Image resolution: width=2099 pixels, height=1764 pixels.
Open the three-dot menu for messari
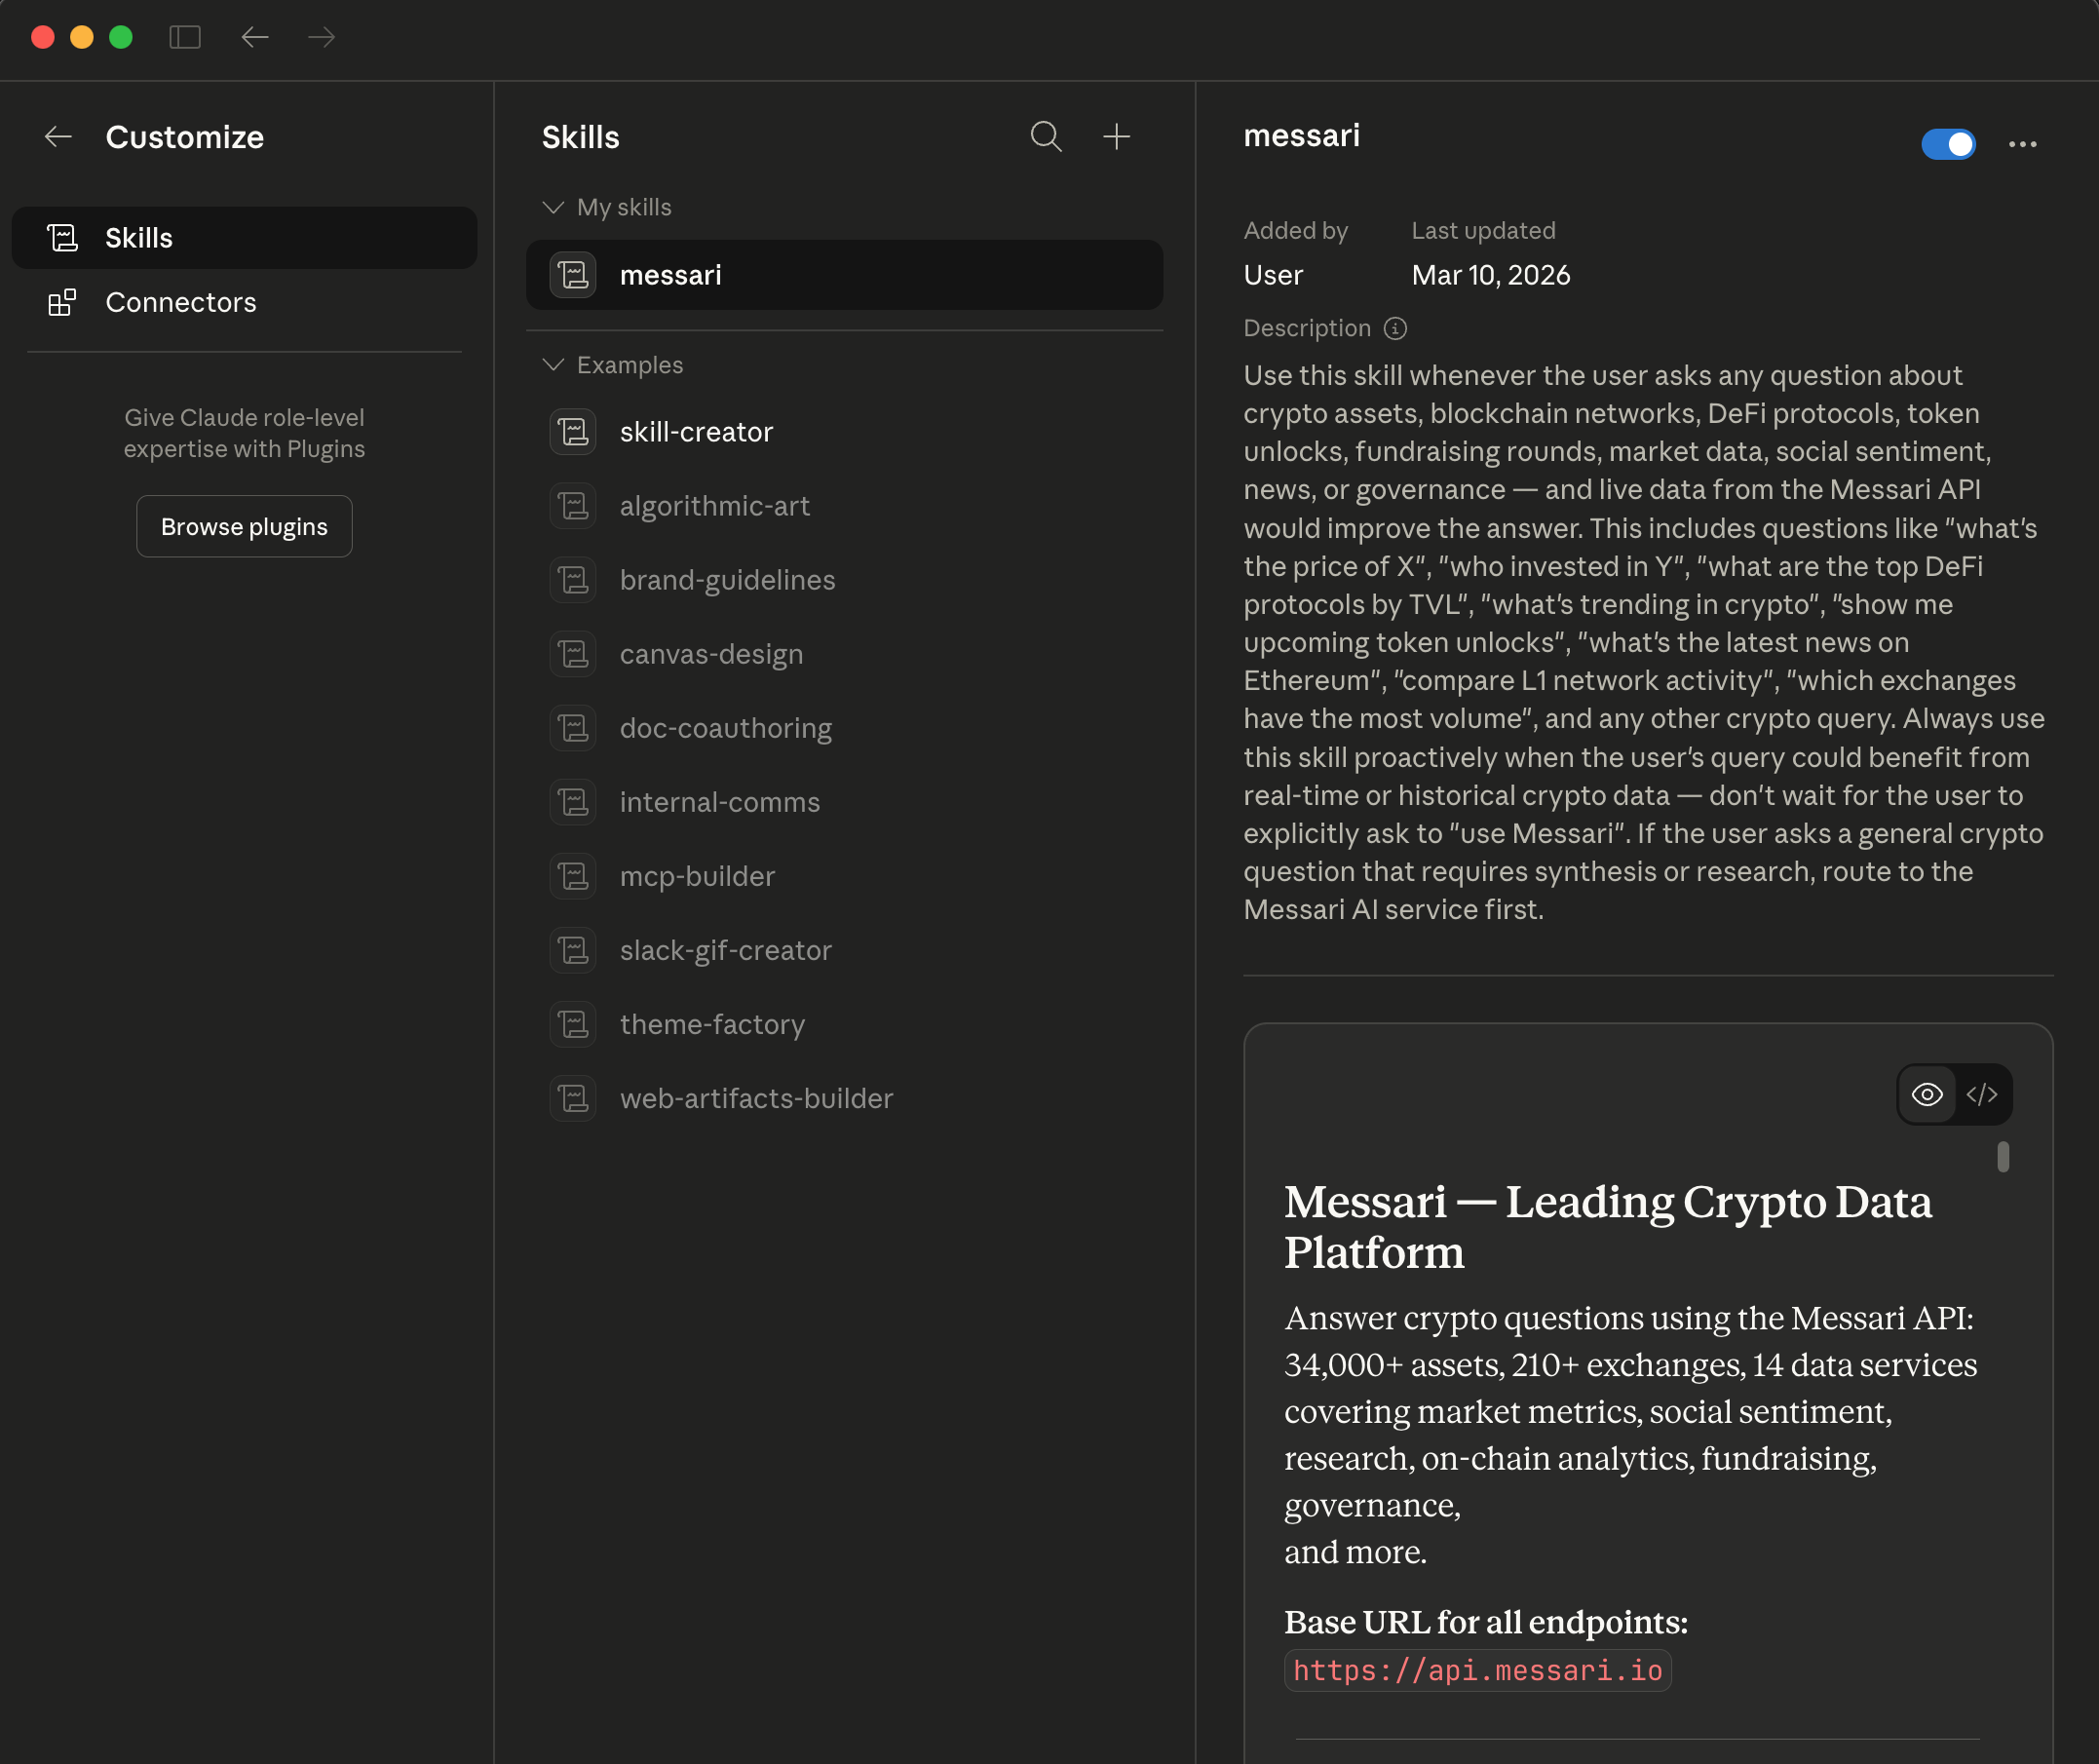2022,144
